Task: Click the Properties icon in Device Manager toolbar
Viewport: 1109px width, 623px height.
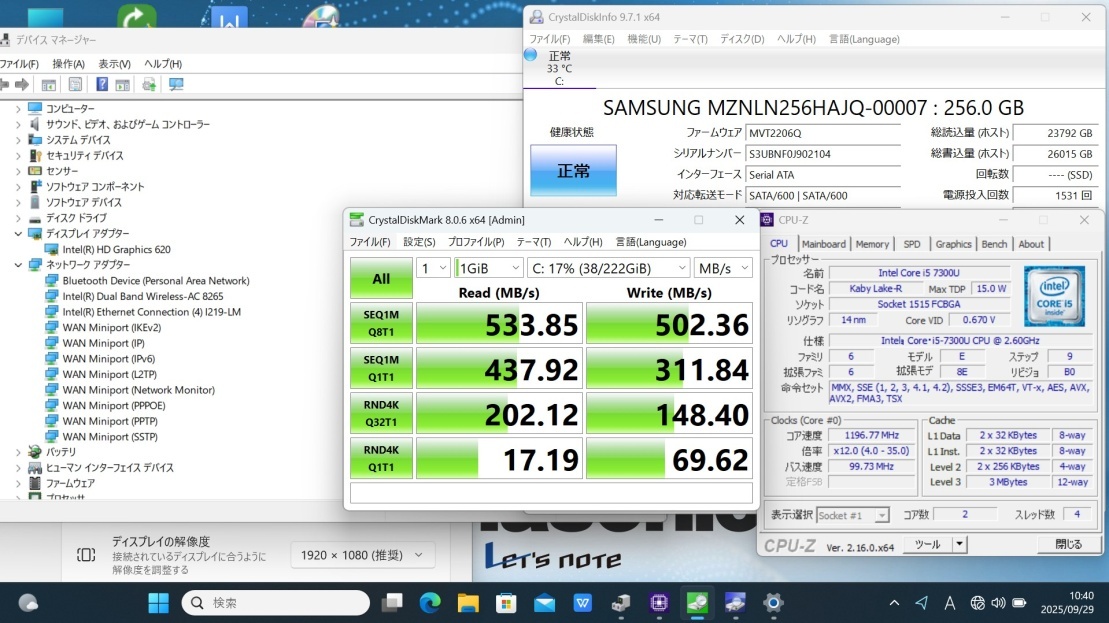Action: (75, 85)
